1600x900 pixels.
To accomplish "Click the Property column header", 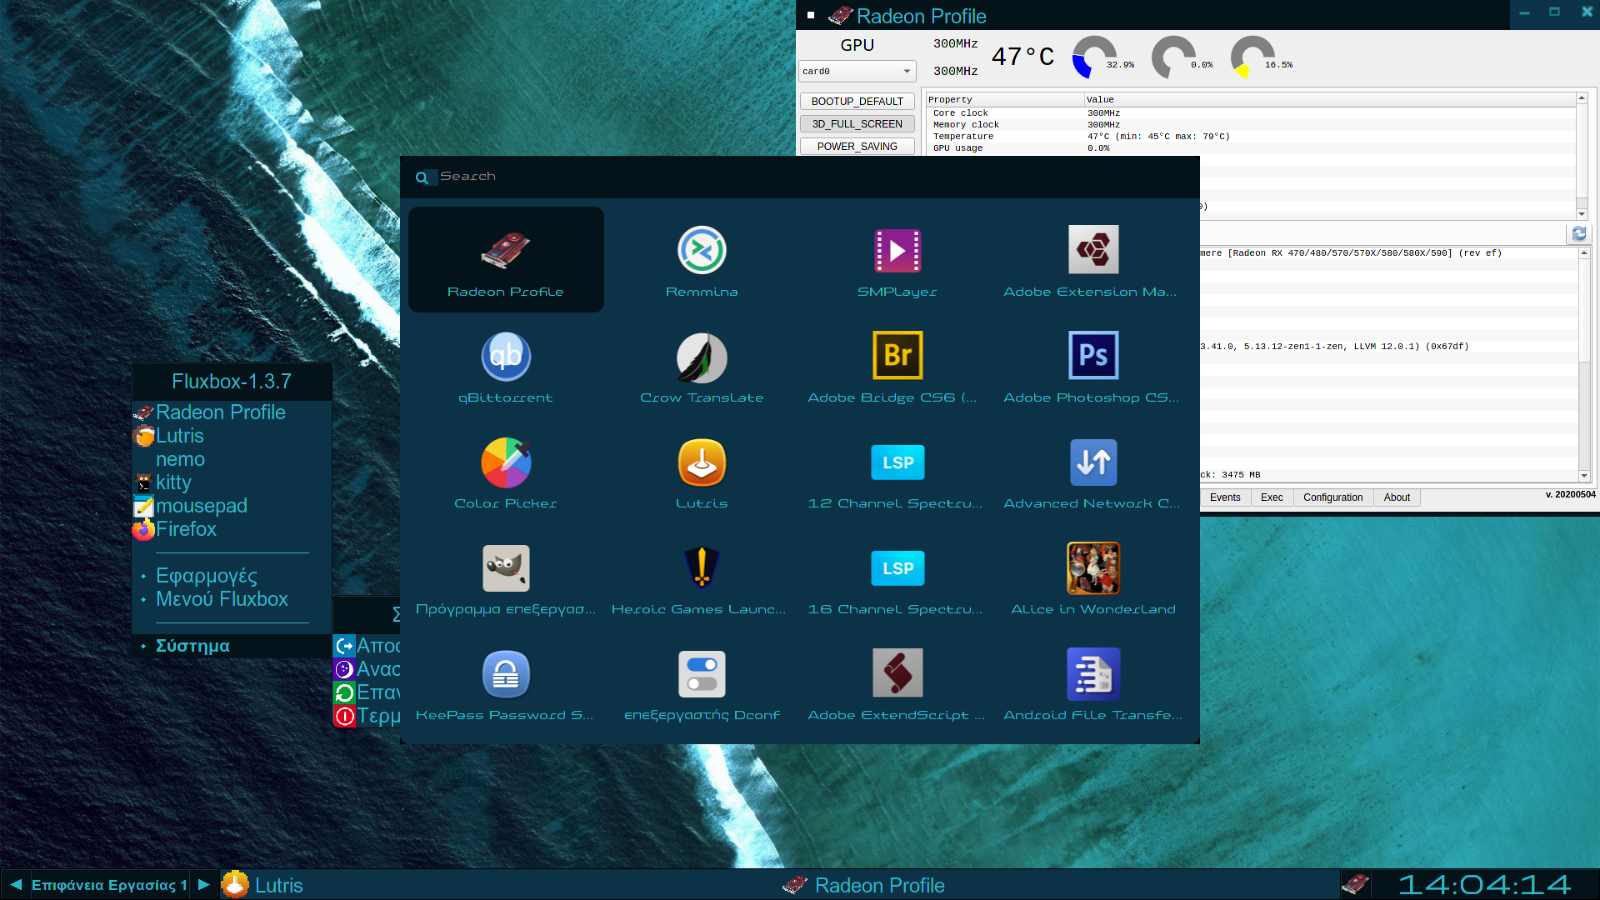I will [1005, 100].
